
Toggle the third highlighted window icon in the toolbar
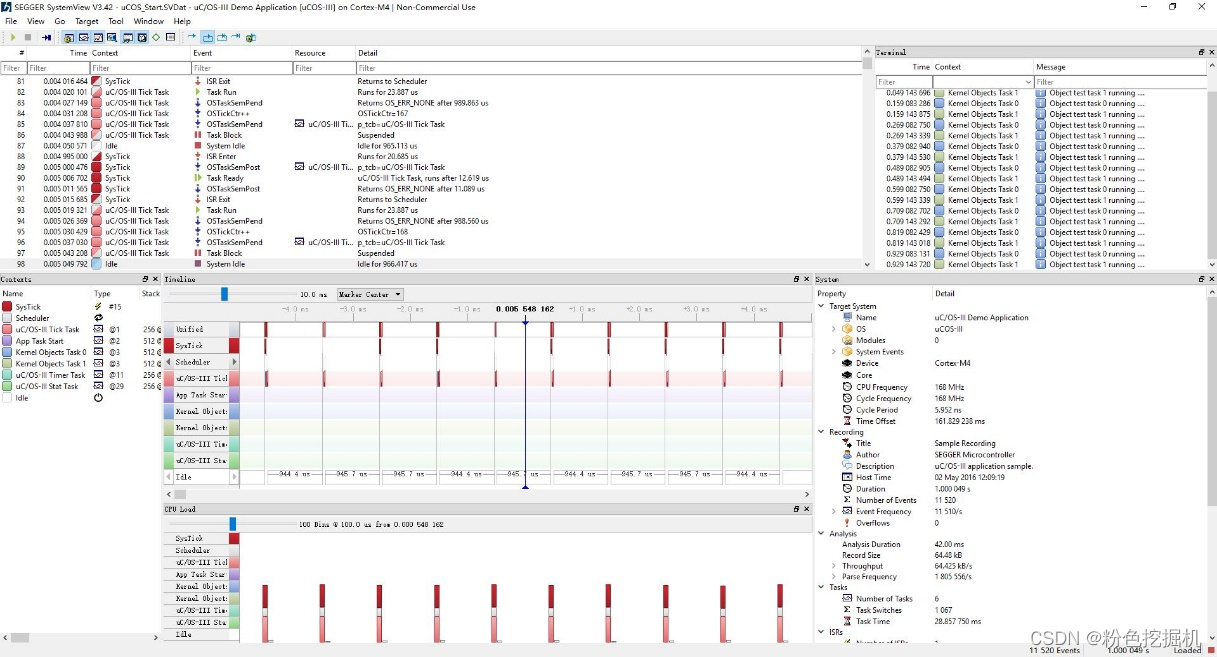pos(98,37)
